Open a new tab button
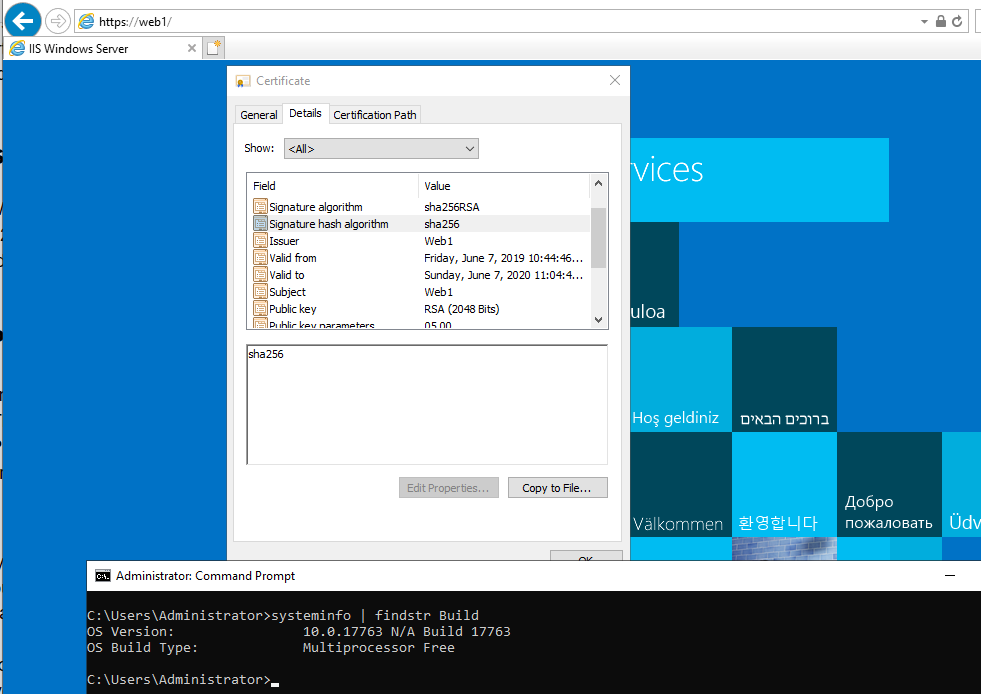The height and width of the screenshot is (694, 981). click(214, 48)
